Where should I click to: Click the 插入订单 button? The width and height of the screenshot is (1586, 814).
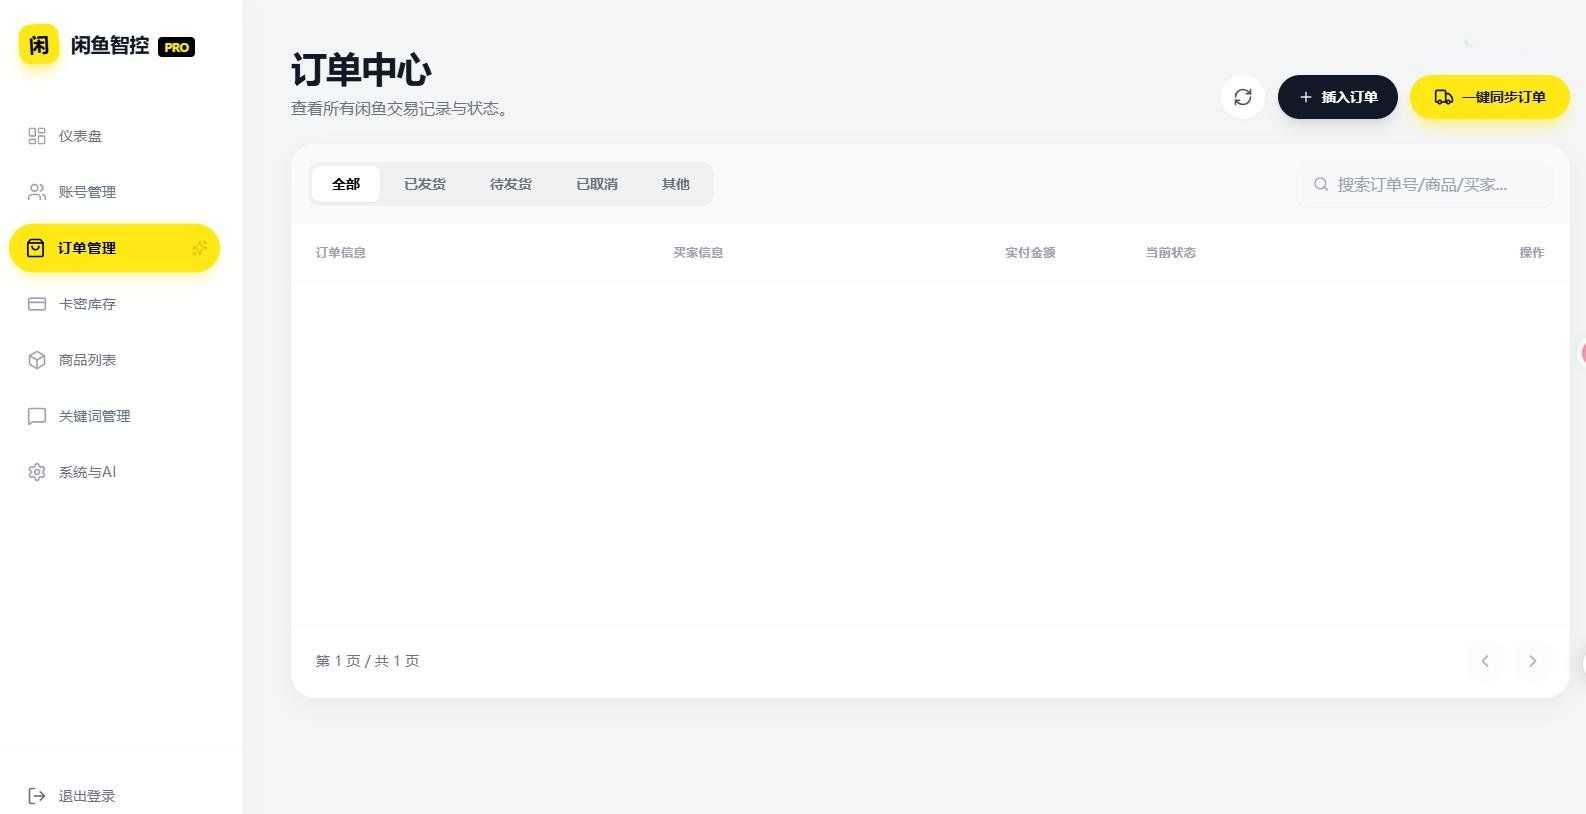[x=1338, y=97]
